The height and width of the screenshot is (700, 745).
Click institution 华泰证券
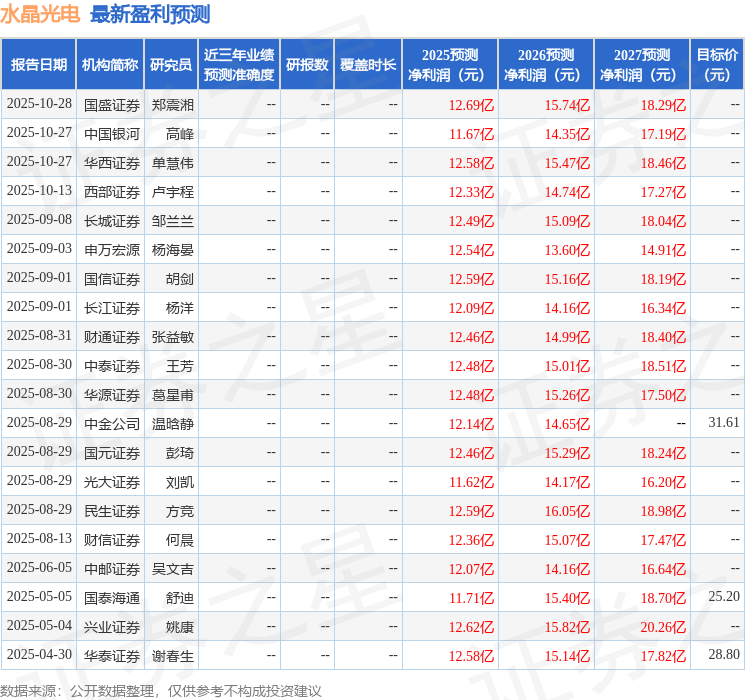point(112,656)
